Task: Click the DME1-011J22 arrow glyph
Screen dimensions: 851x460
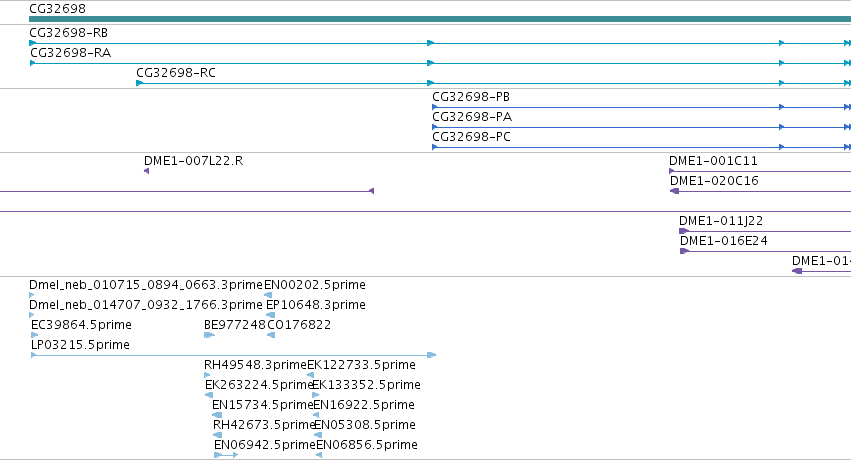Action: tap(684, 232)
